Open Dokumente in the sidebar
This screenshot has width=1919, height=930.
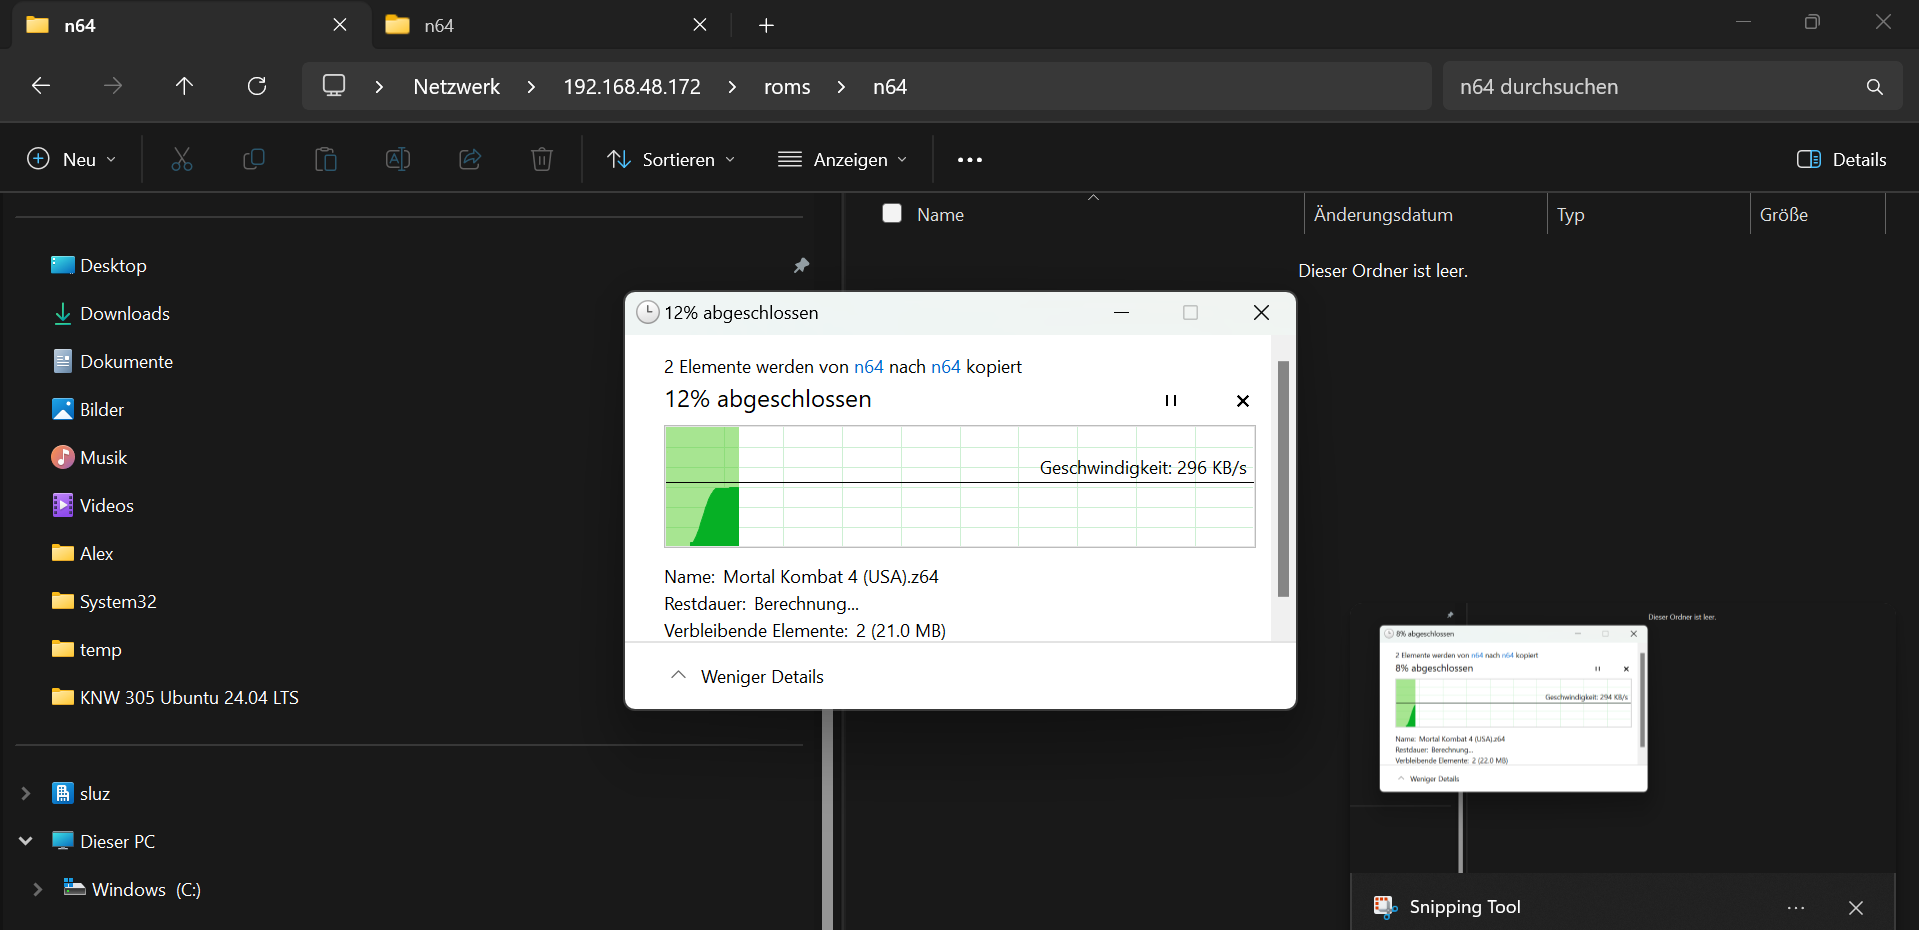[x=112, y=362]
